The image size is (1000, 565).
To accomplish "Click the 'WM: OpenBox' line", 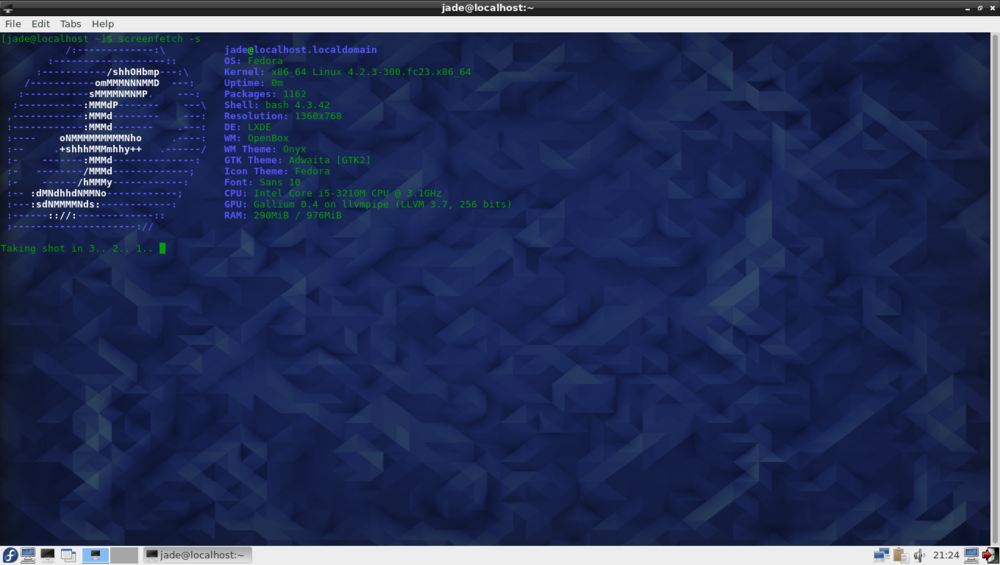I will pos(256,138).
